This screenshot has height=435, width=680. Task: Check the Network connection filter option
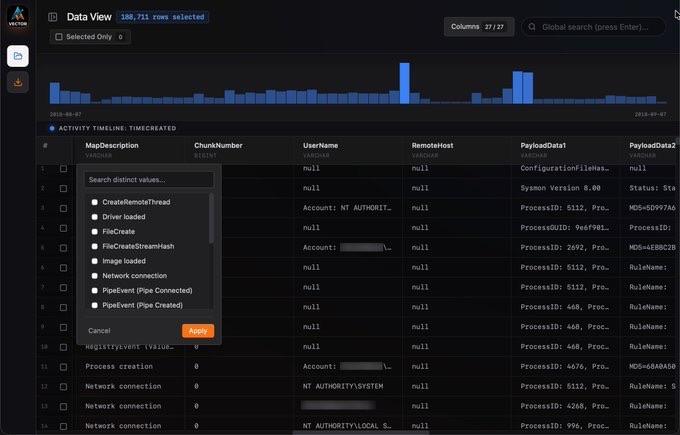pos(95,276)
